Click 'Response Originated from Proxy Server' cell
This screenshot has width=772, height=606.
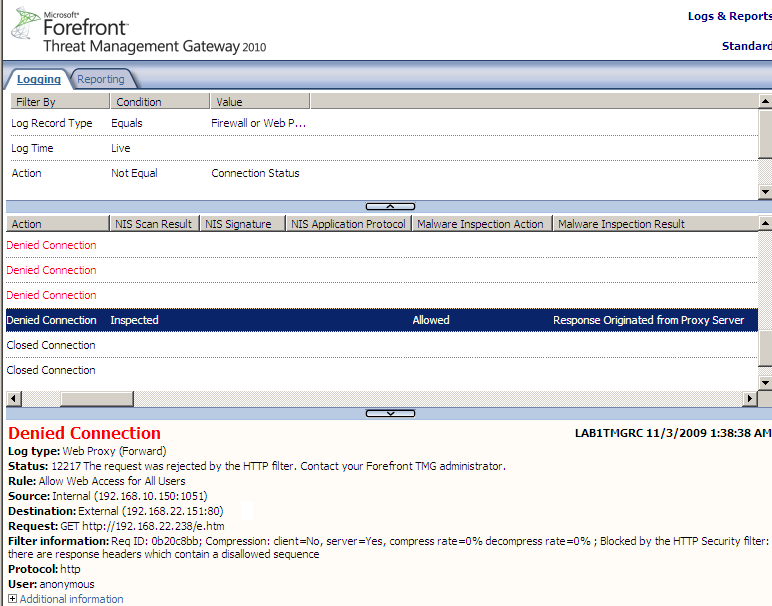(648, 320)
